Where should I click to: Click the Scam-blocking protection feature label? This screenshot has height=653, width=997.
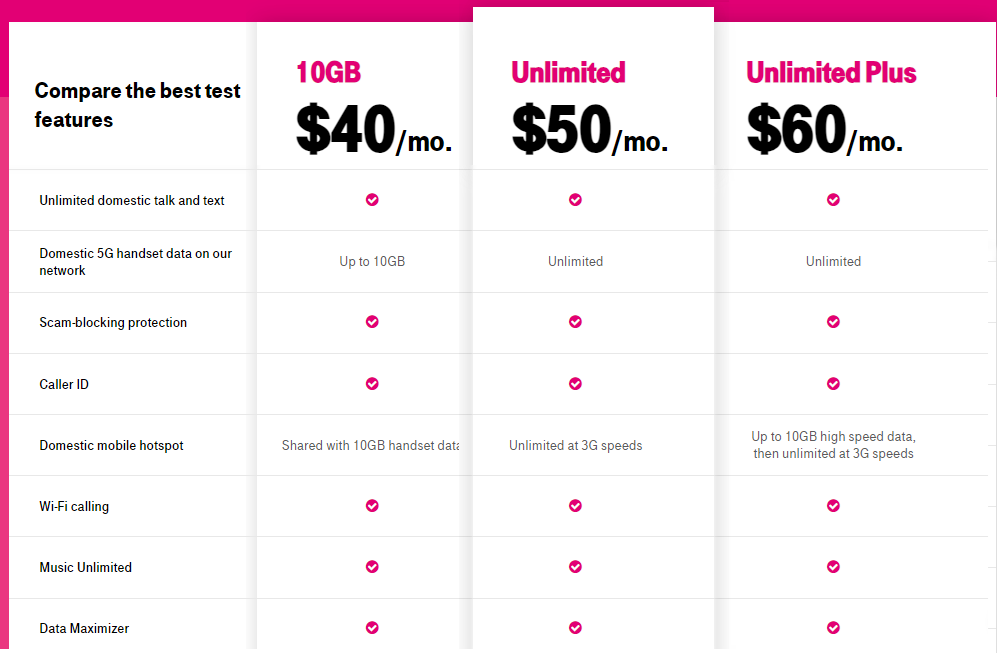[x=113, y=322]
